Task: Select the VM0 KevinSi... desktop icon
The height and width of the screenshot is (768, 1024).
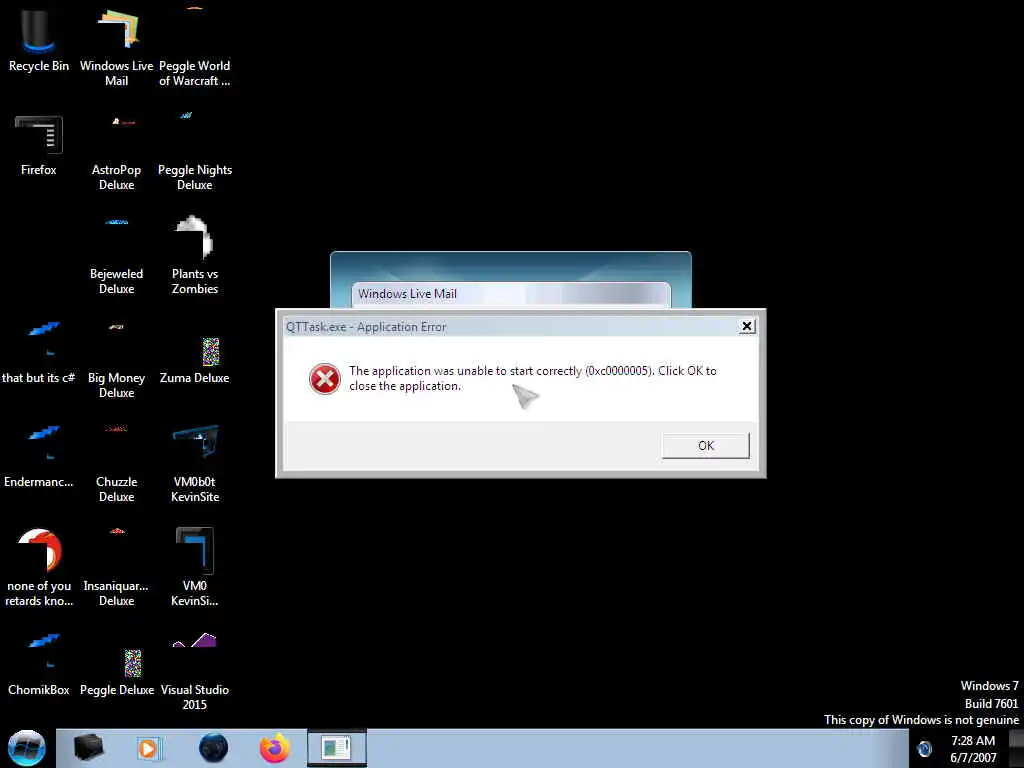Action: [195, 568]
